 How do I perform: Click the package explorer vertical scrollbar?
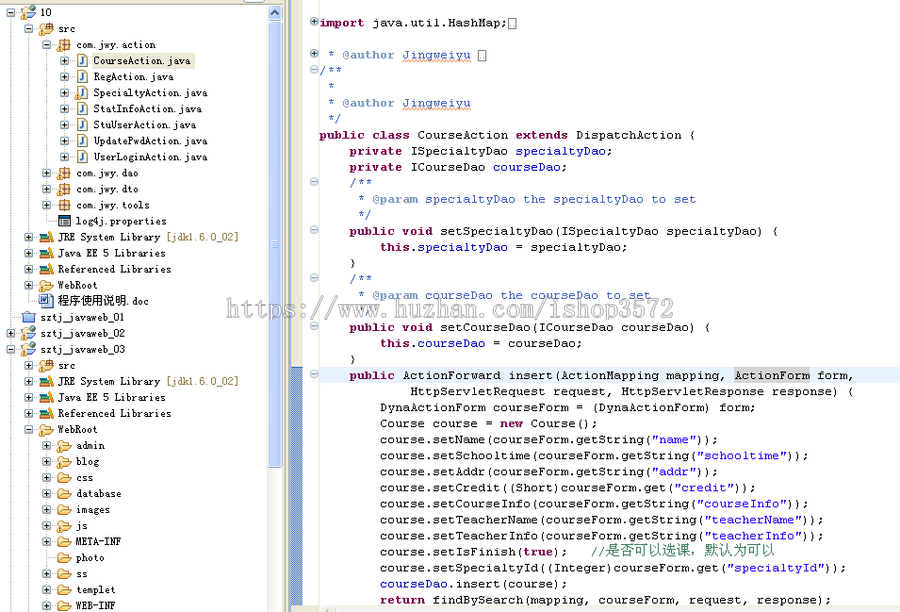coord(275,244)
